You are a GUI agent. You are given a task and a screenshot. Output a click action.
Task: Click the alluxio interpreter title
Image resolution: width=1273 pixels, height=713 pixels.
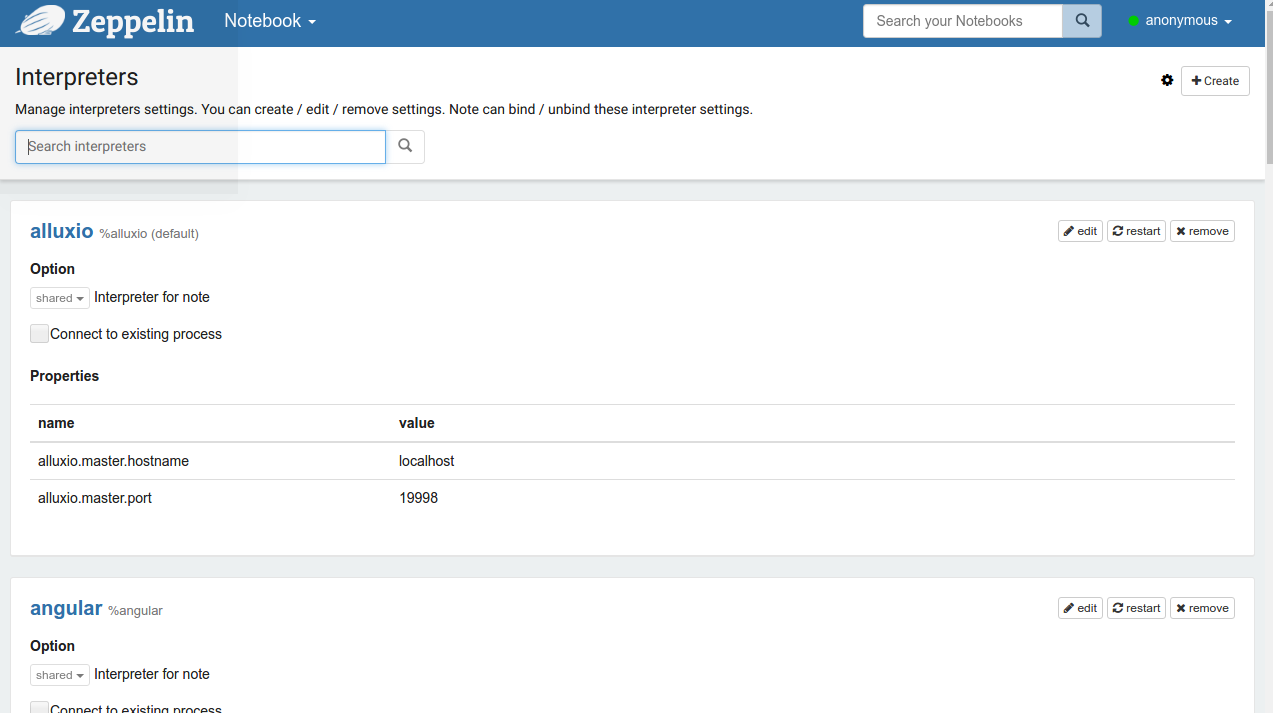click(x=62, y=231)
